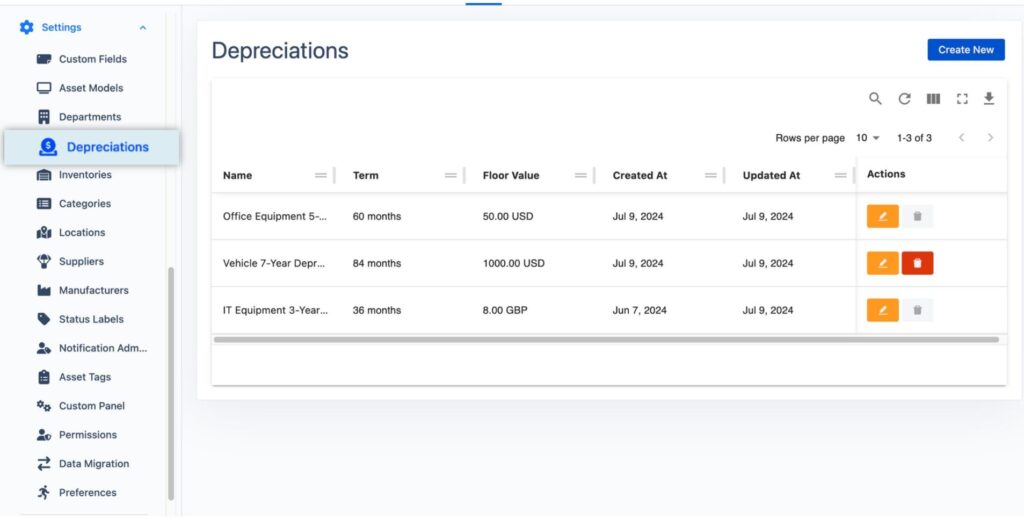Open Data Migration from the sidebar
The width and height of the screenshot is (1024, 519).
coord(93,464)
